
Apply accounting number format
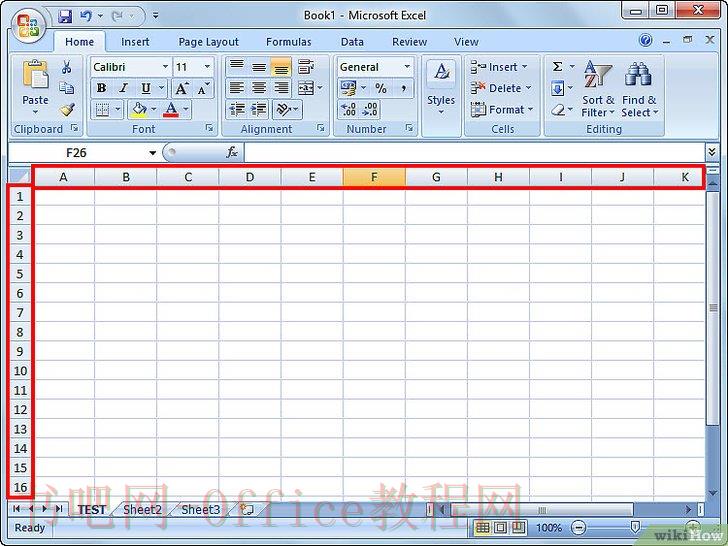point(349,87)
